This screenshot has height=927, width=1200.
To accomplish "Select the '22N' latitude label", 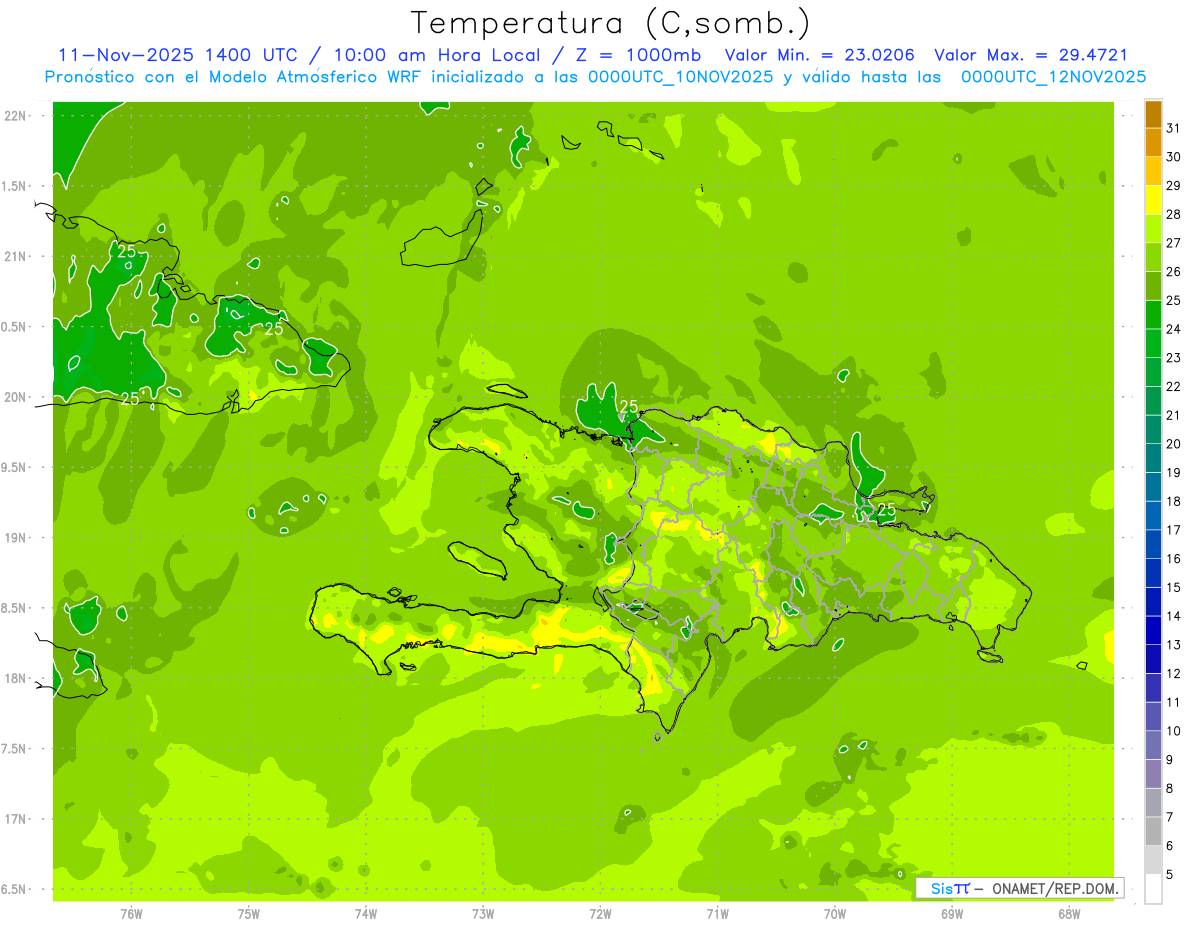I will (x=14, y=115).
